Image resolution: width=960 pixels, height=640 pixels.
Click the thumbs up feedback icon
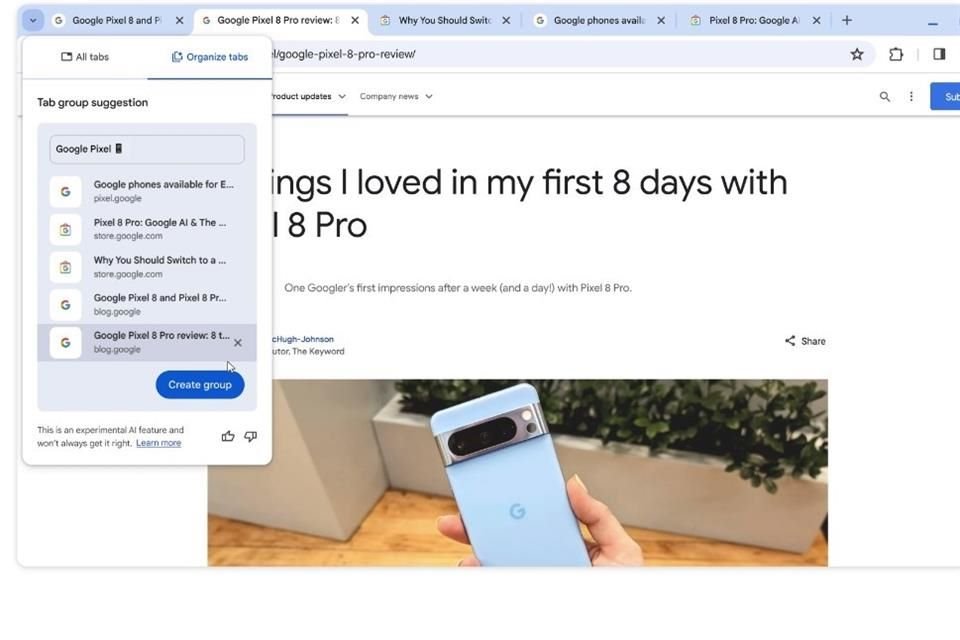click(x=228, y=436)
